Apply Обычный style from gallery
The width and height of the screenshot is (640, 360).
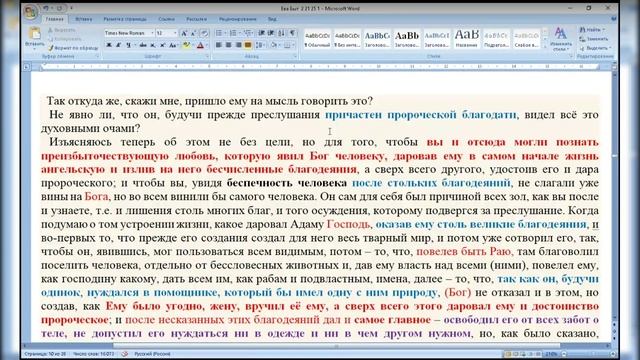coord(317,39)
